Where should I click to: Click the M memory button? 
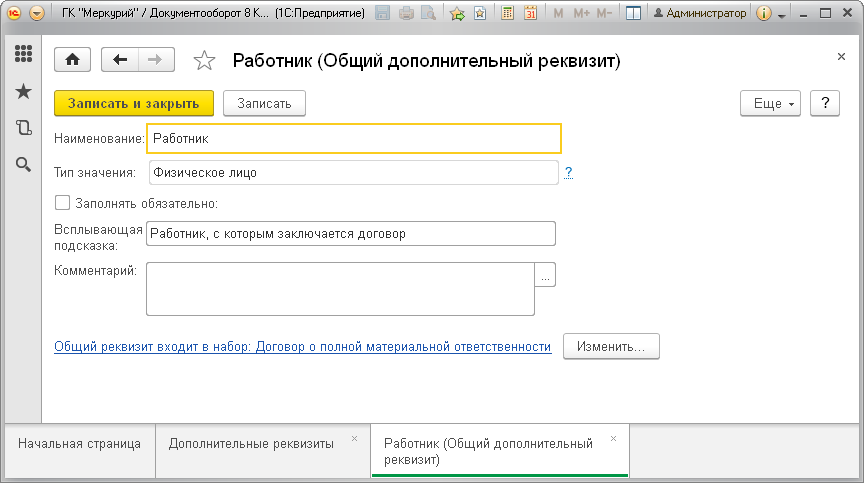tap(558, 13)
